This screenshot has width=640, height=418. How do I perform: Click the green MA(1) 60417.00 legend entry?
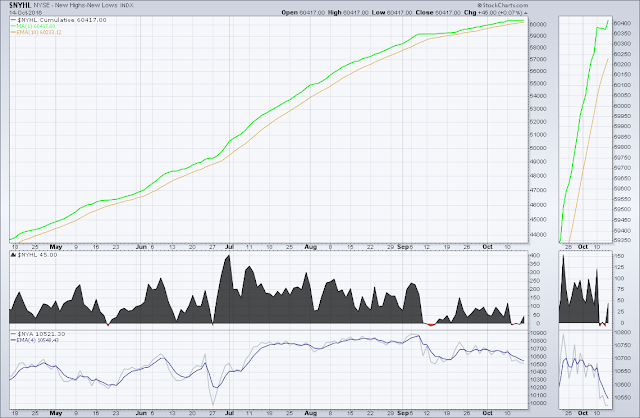[x=33, y=26]
